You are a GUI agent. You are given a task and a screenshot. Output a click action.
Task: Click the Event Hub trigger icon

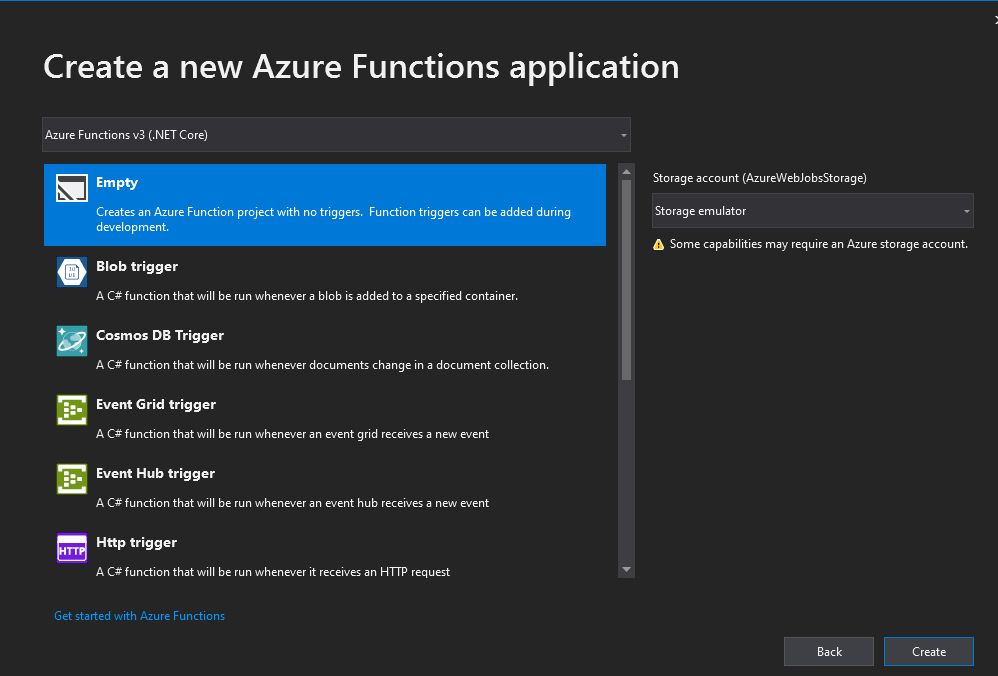tap(71, 478)
